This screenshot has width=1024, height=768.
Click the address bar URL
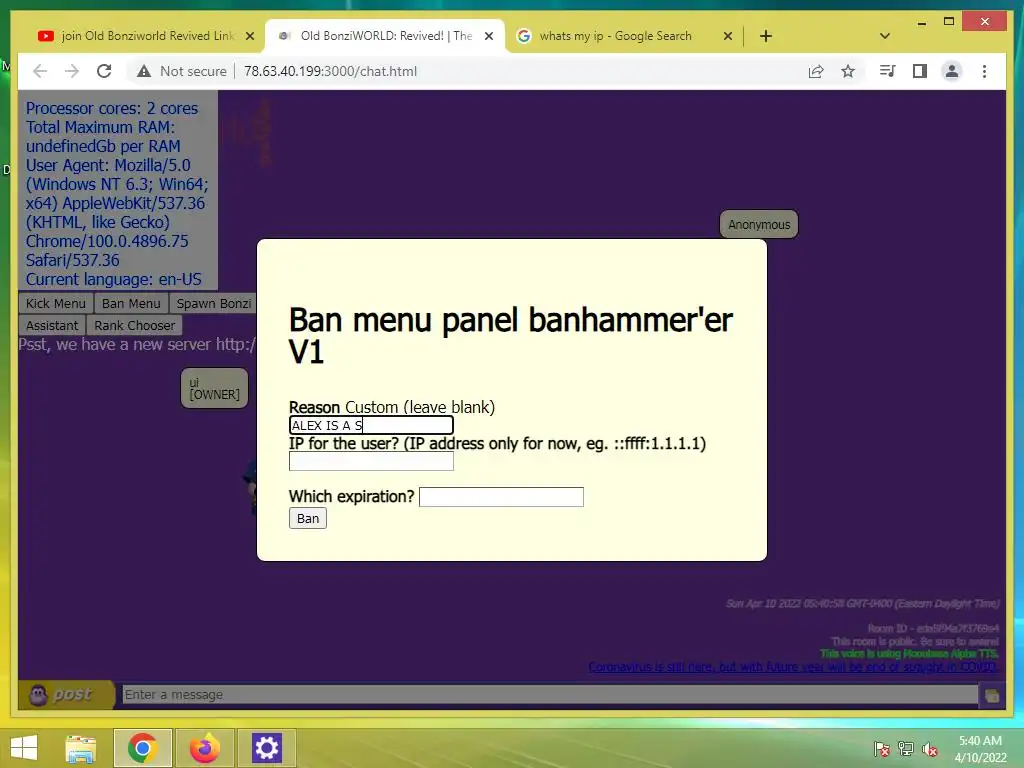click(330, 71)
